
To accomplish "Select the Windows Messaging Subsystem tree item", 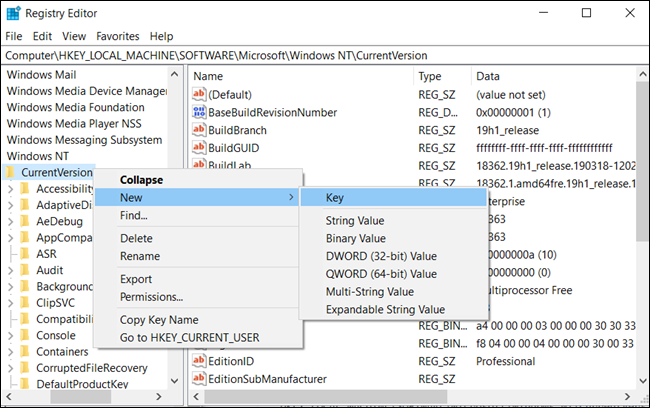I will point(85,140).
